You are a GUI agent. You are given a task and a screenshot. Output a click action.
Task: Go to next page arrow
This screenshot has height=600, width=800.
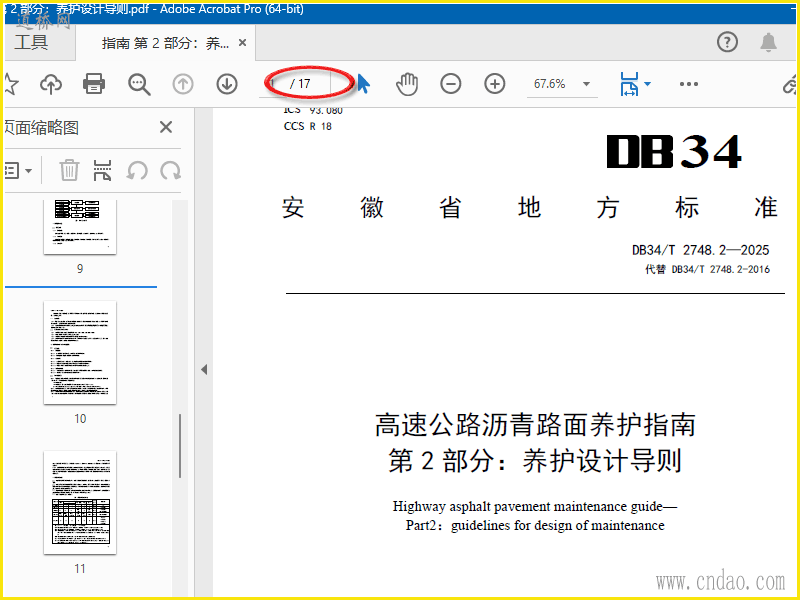[x=227, y=84]
